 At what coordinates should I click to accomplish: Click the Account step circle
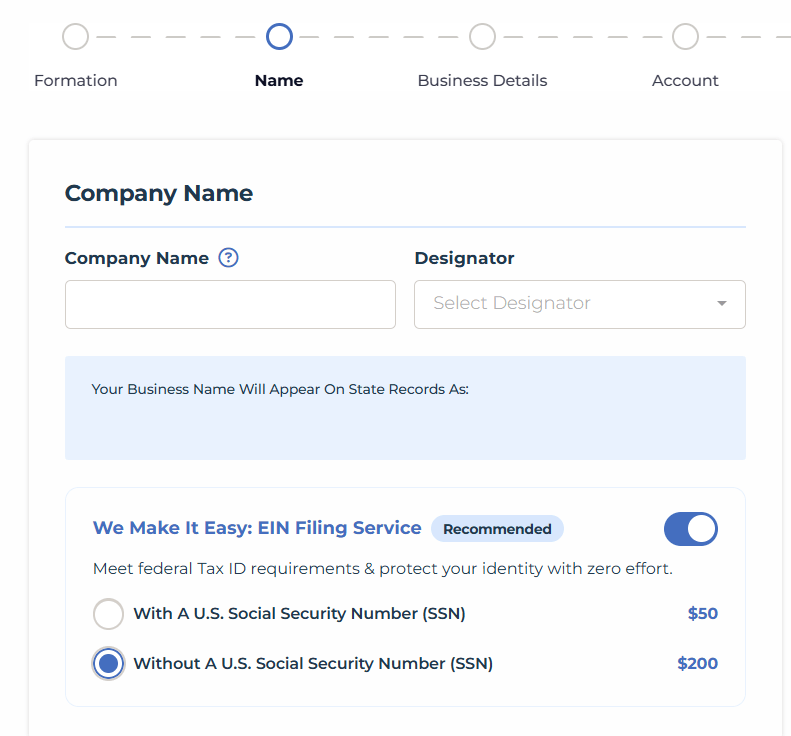[x=685, y=36]
